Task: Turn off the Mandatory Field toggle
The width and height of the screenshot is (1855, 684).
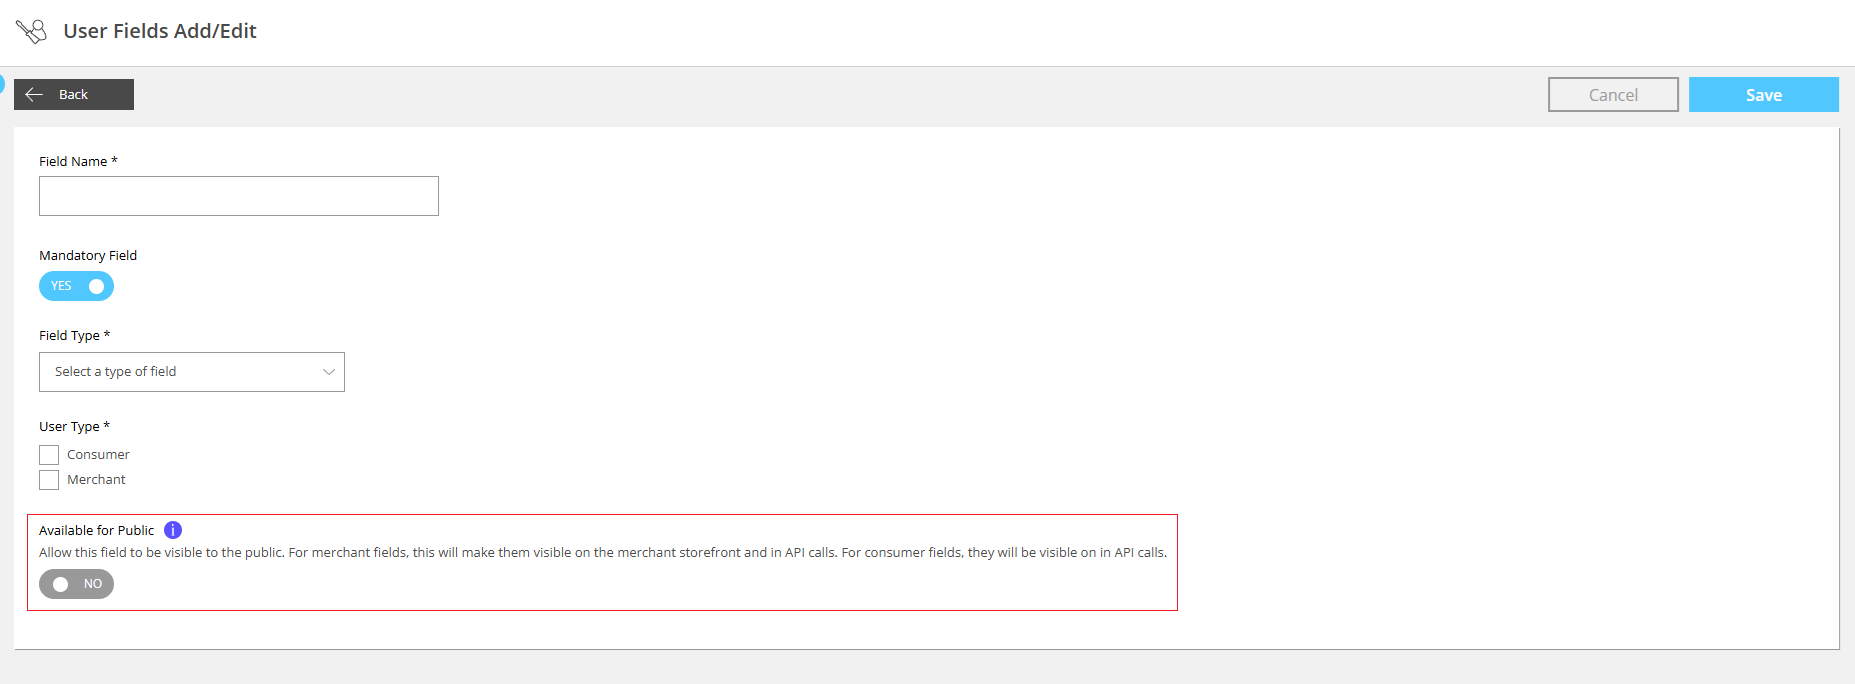Action: (x=76, y=286)
